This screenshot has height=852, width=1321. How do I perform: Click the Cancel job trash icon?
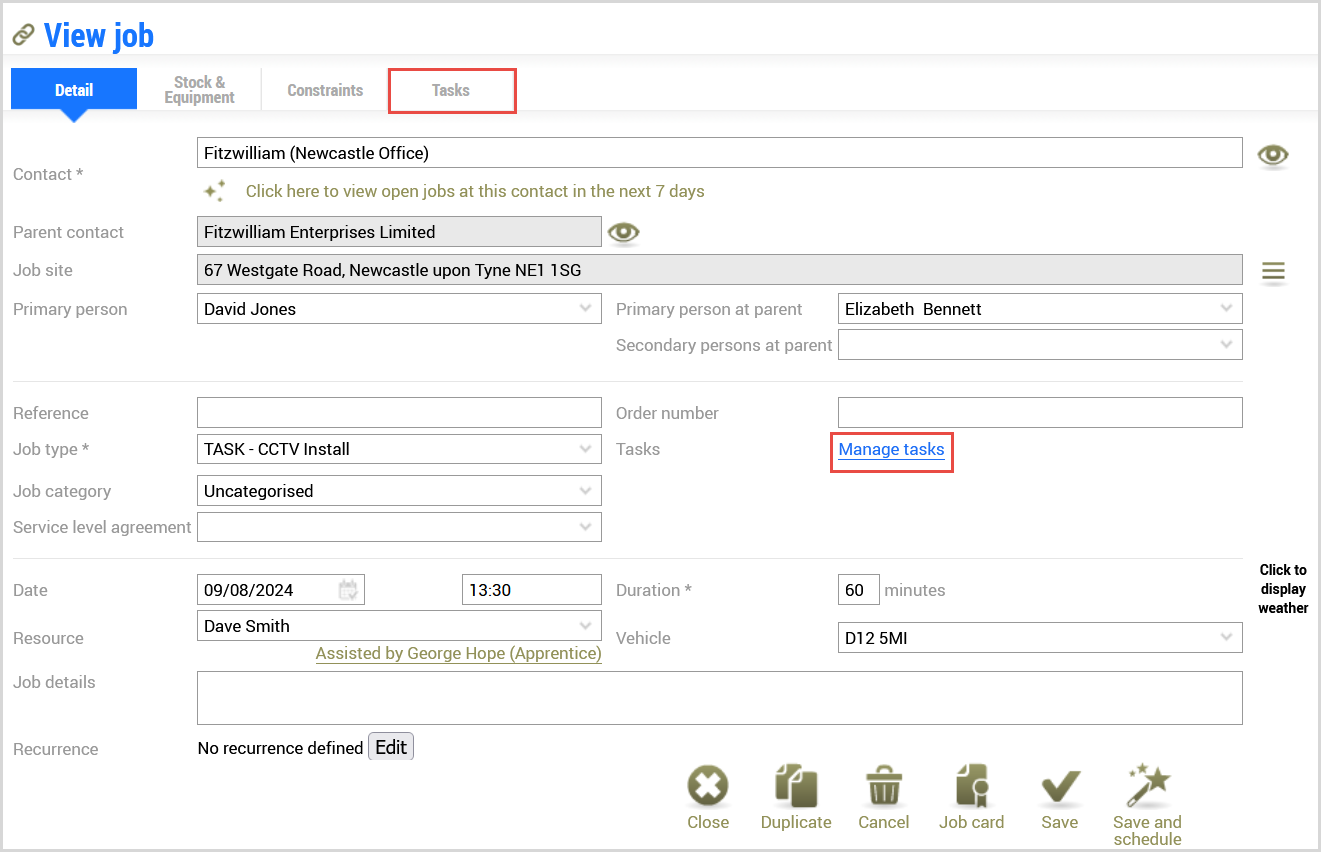[x=884, y=787]
